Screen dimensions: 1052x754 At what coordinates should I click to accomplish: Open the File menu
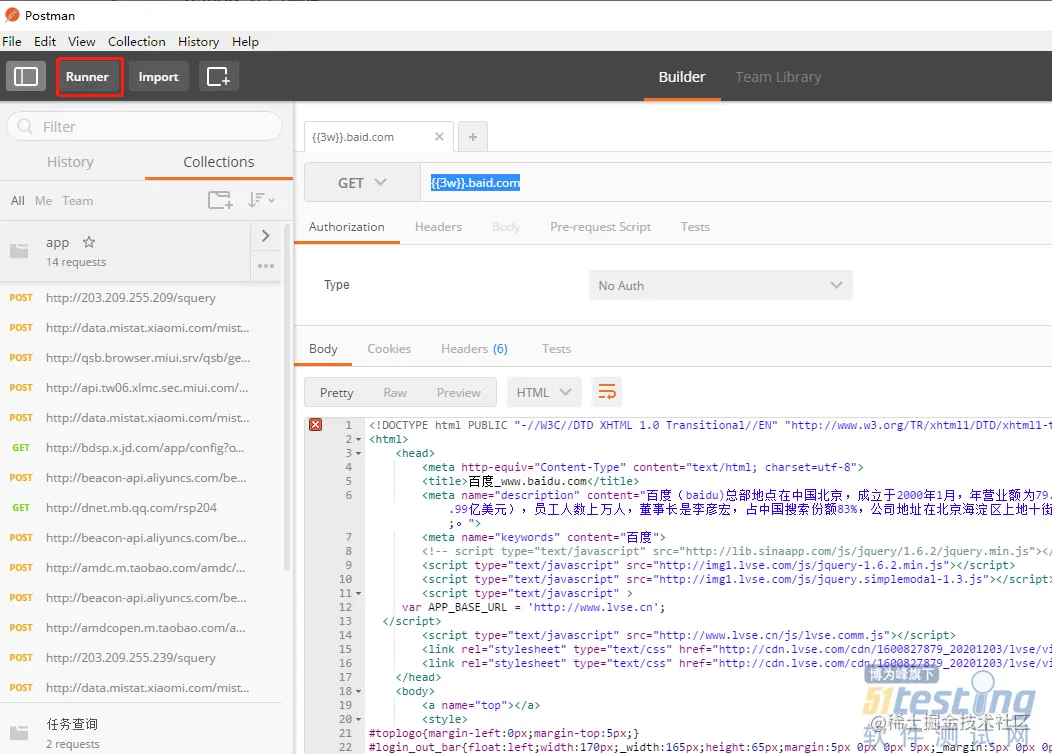pyautogui.click(x=12, y=42)
